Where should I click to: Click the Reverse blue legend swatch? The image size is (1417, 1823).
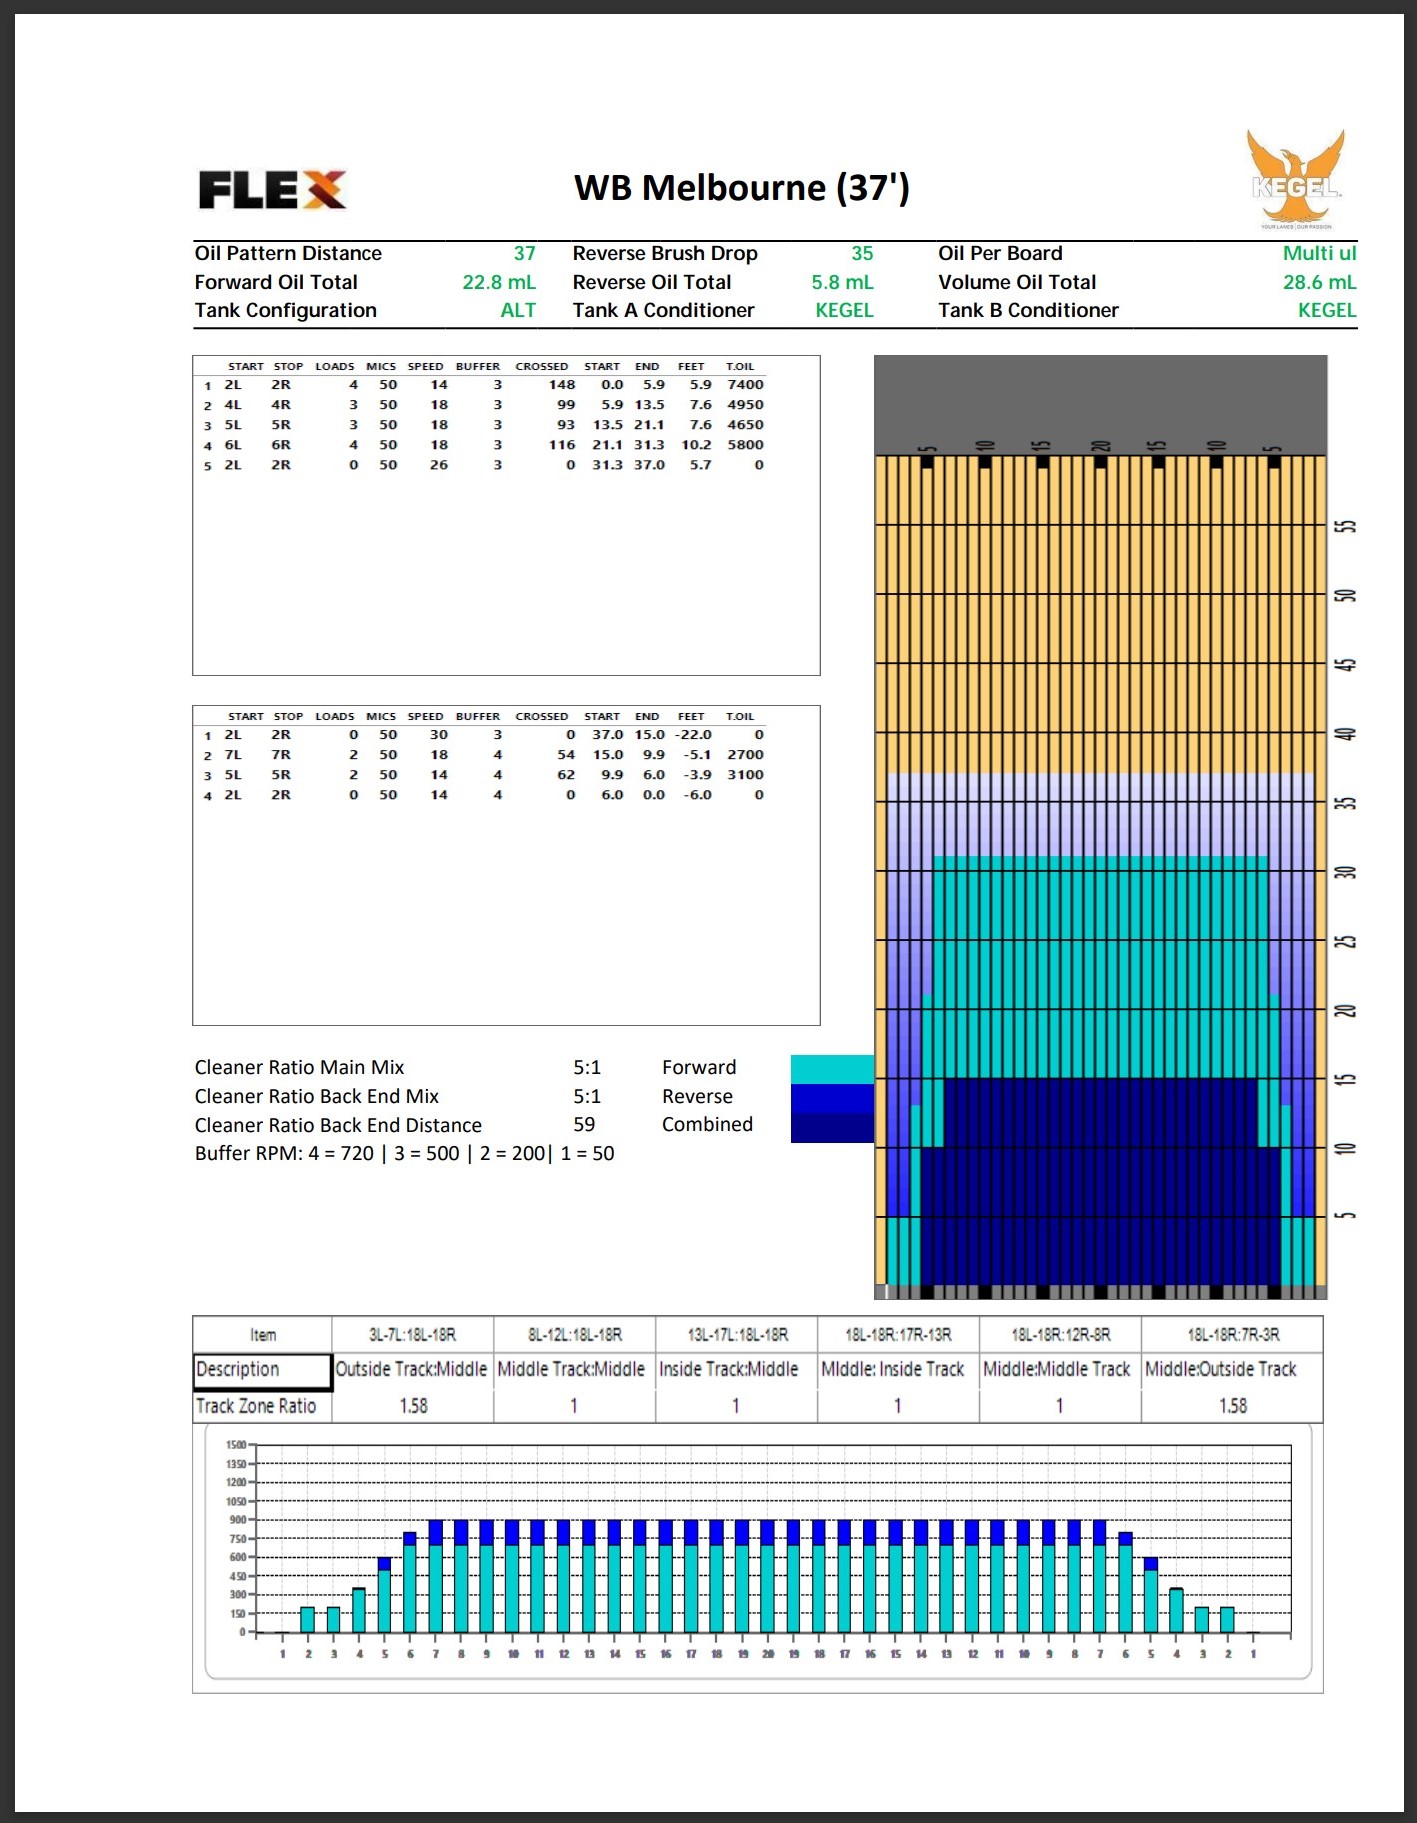tap(832, 1098)
